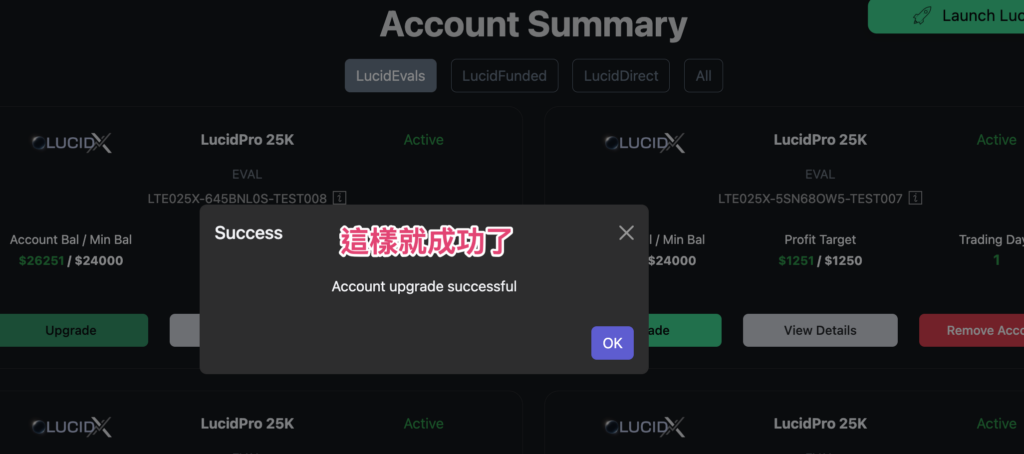Open the LucidDirect tab
Viewport: 1024px width, 454px height.
[x=621, y=76]
